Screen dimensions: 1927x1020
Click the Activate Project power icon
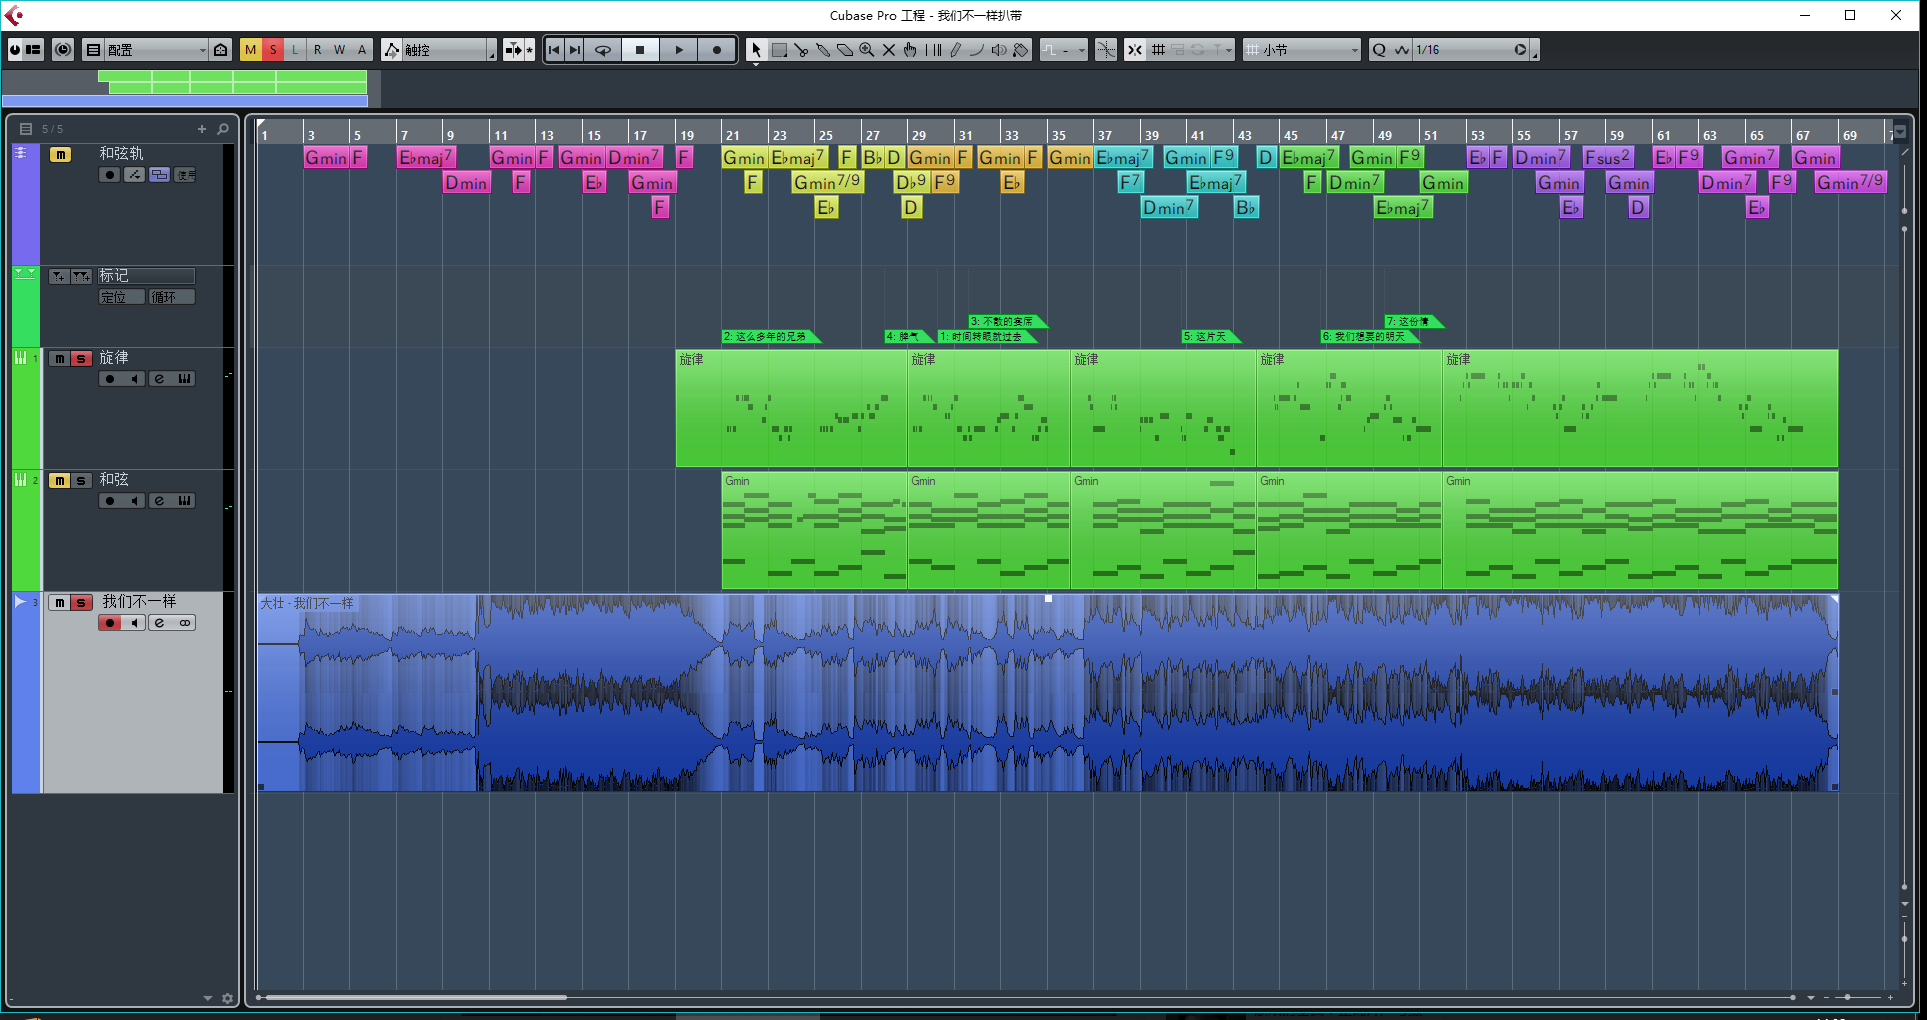pyautogui.click(x=15, y=49)
